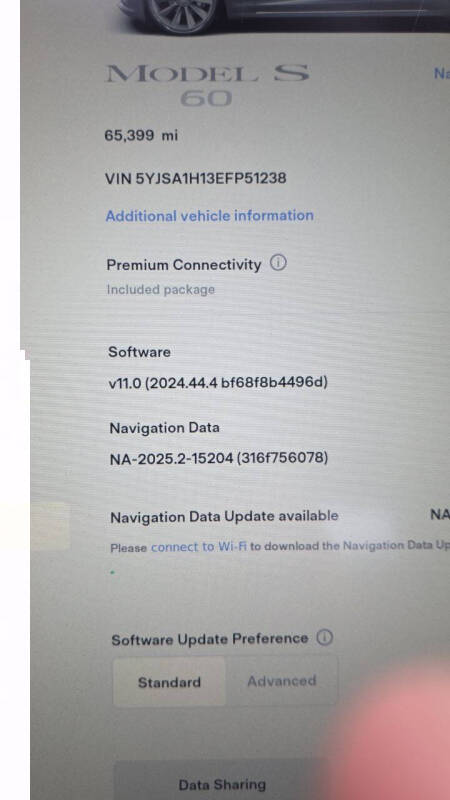Tap Navigation Data Update available heading

(224, 516)
